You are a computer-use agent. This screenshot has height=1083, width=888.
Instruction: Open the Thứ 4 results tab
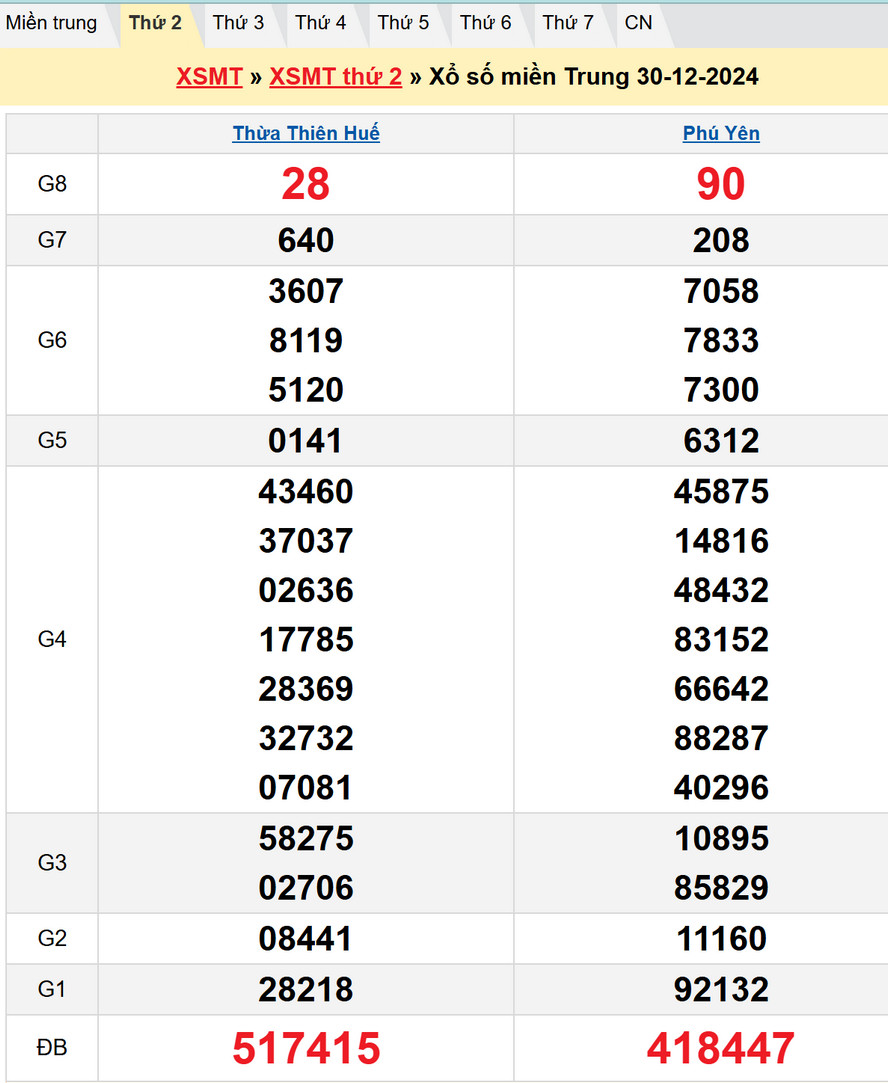coord(321,23)
